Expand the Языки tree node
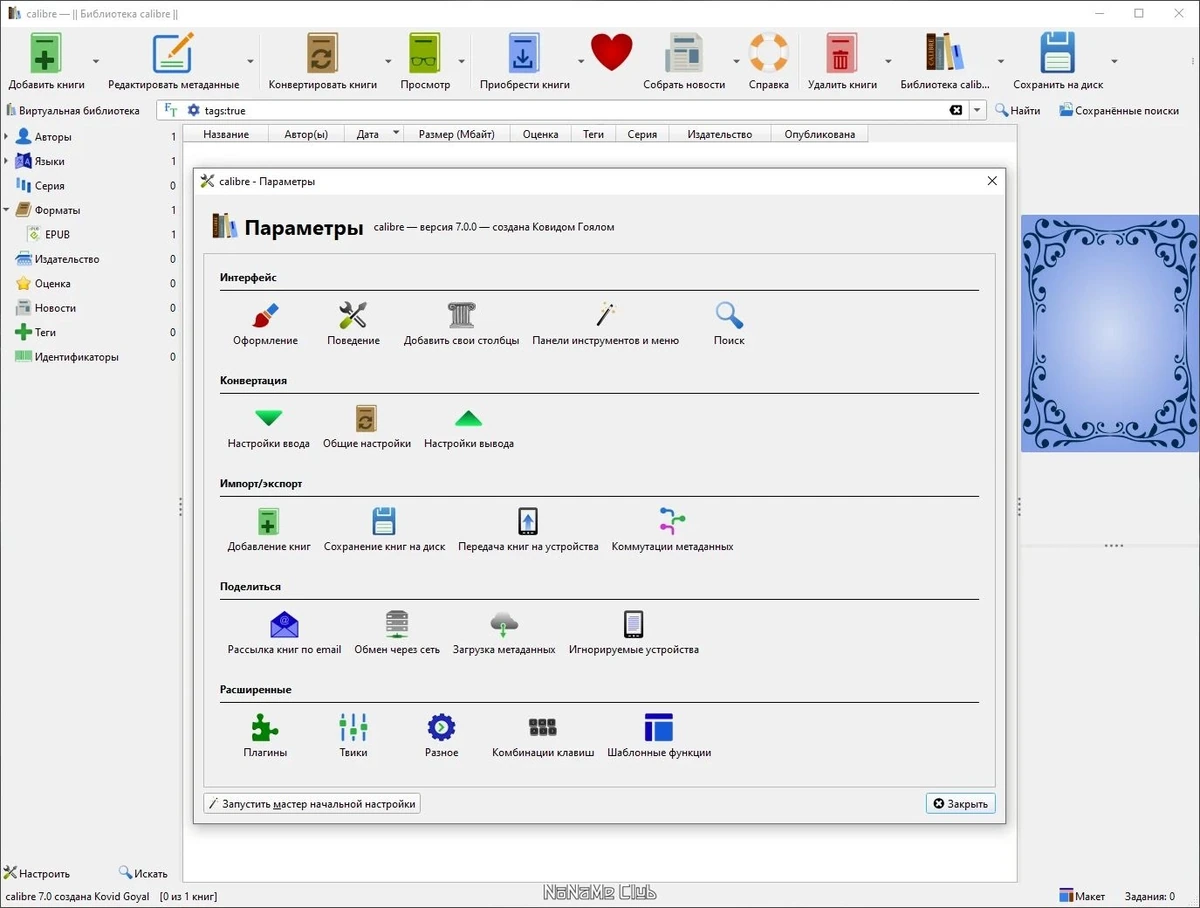Image resolution: width=1200 pixels, height=908 pixels. coord(6,161)
